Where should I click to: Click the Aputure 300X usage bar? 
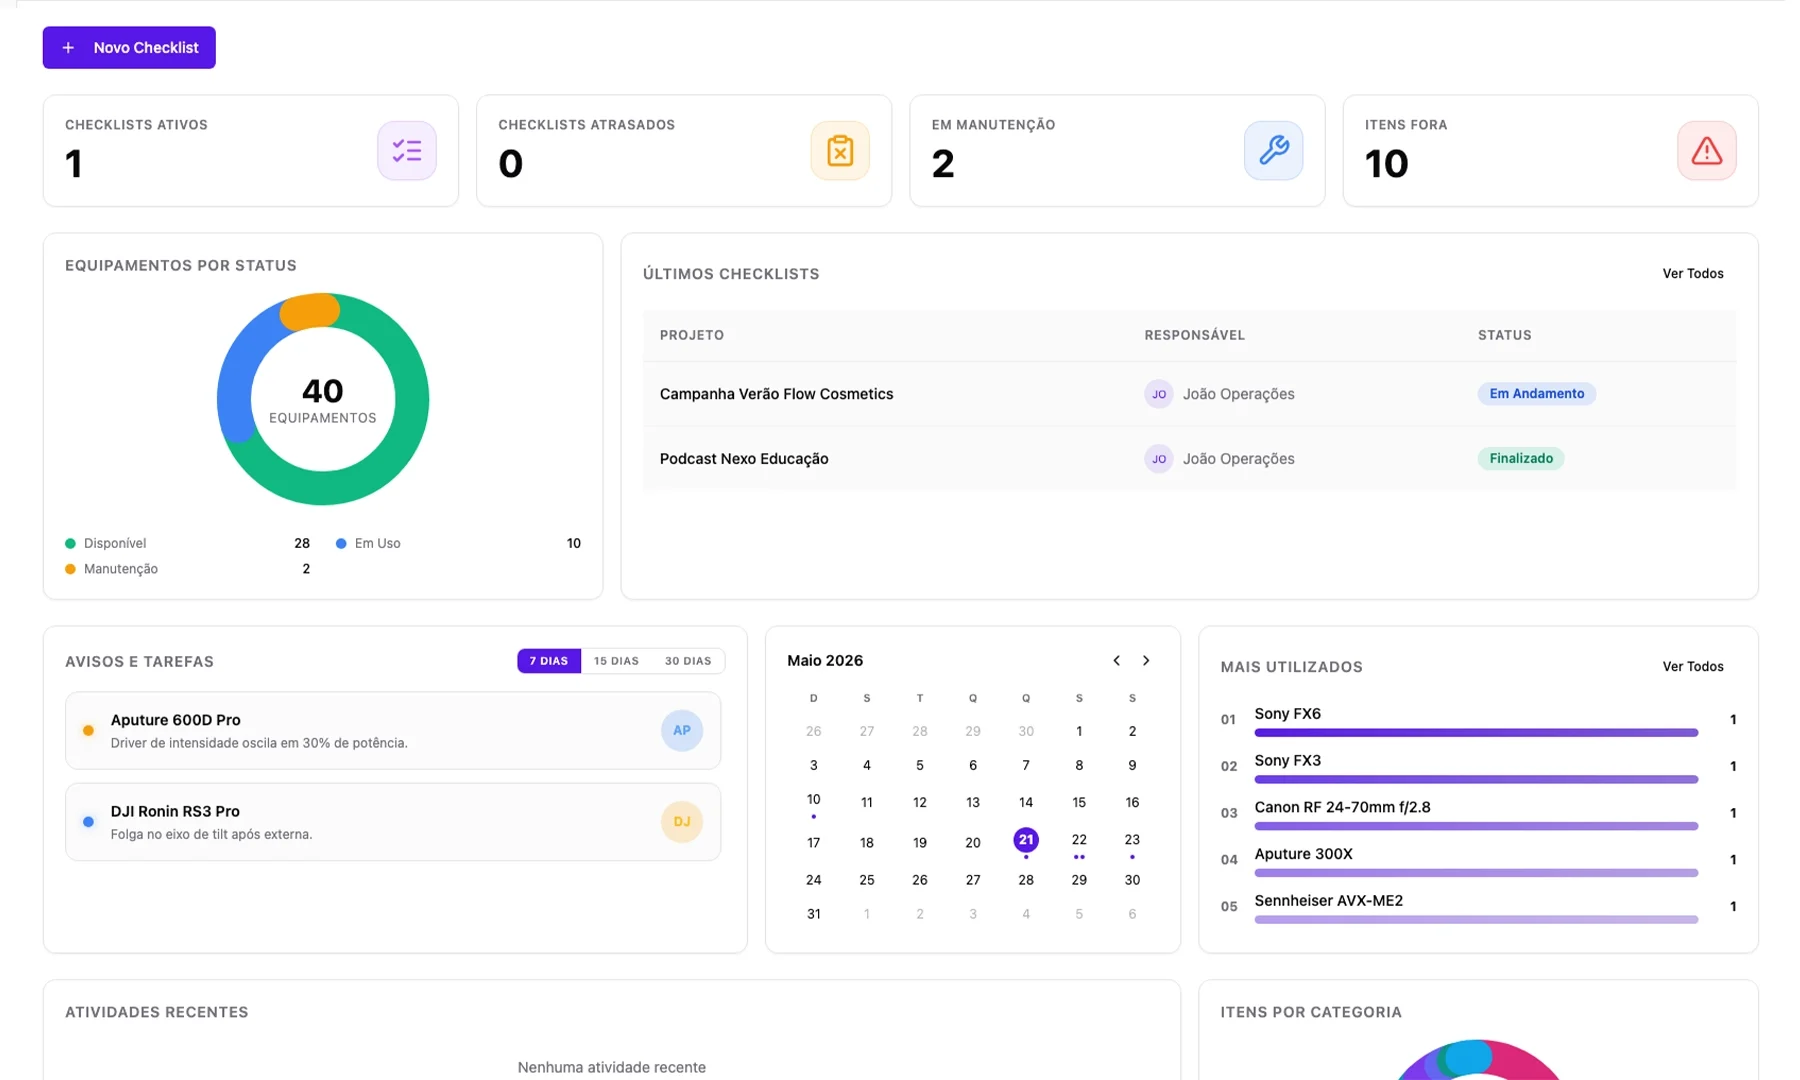coord(1476,873)
